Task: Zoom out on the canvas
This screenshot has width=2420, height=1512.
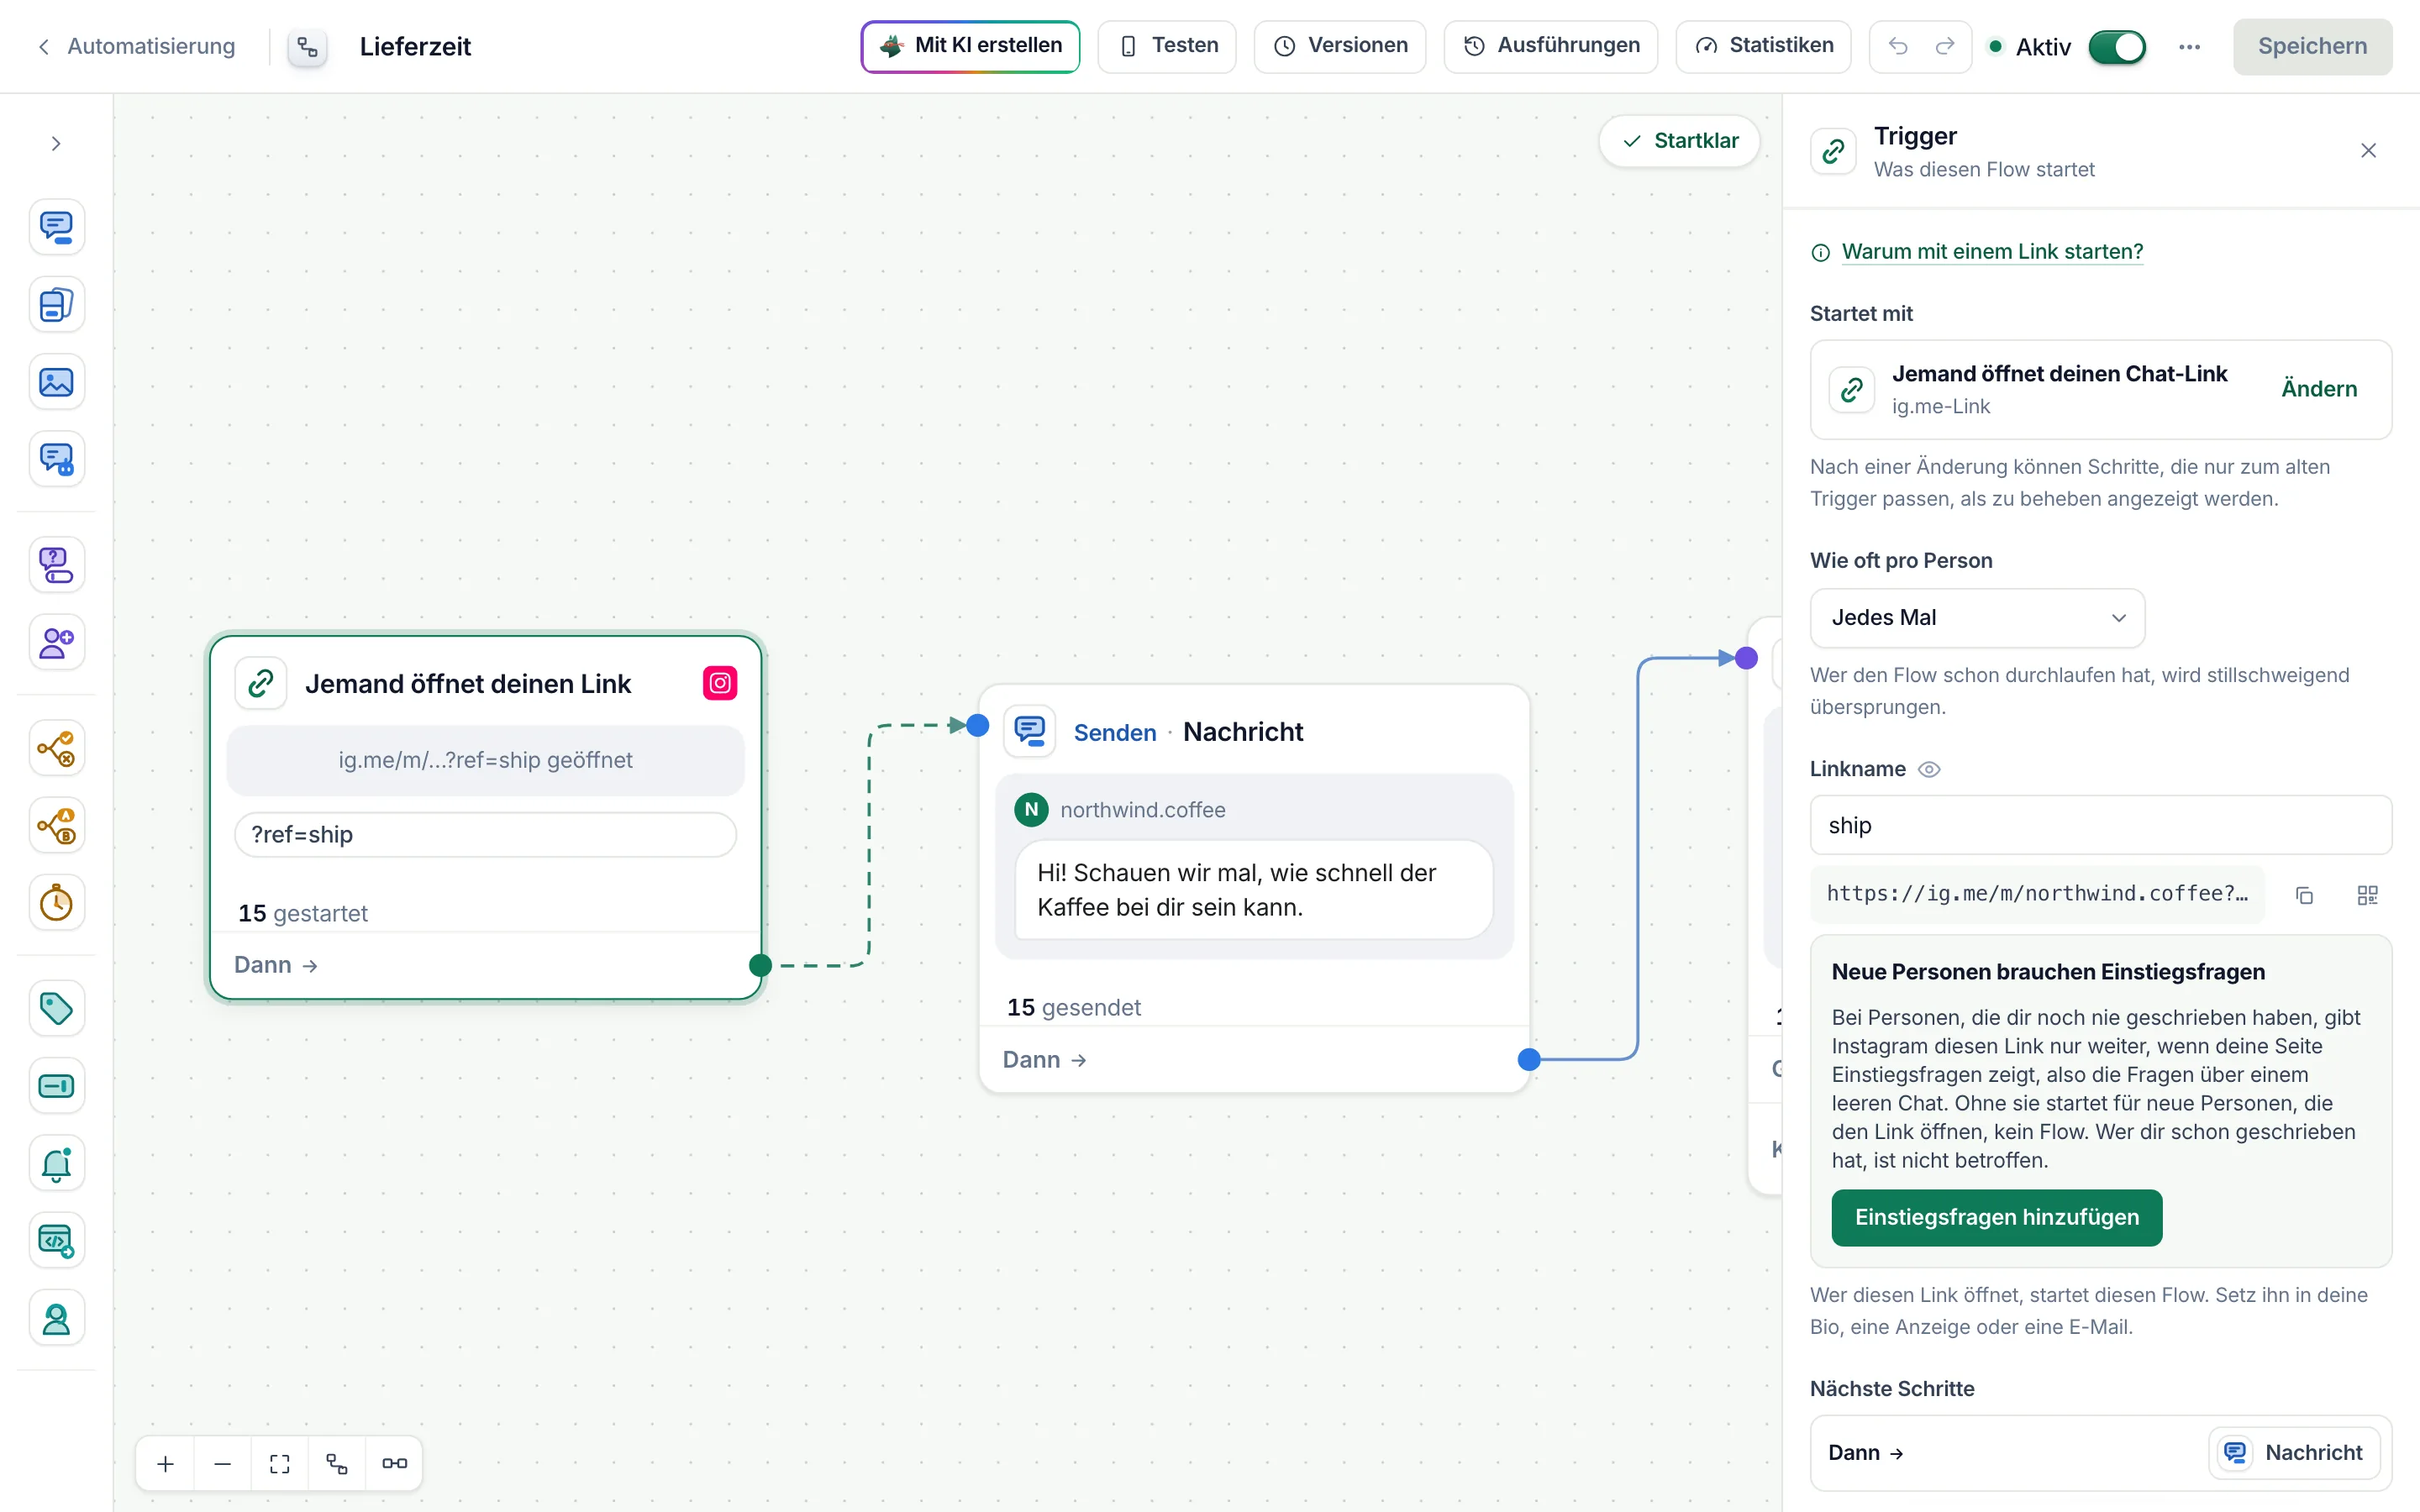Action: 223,1464
